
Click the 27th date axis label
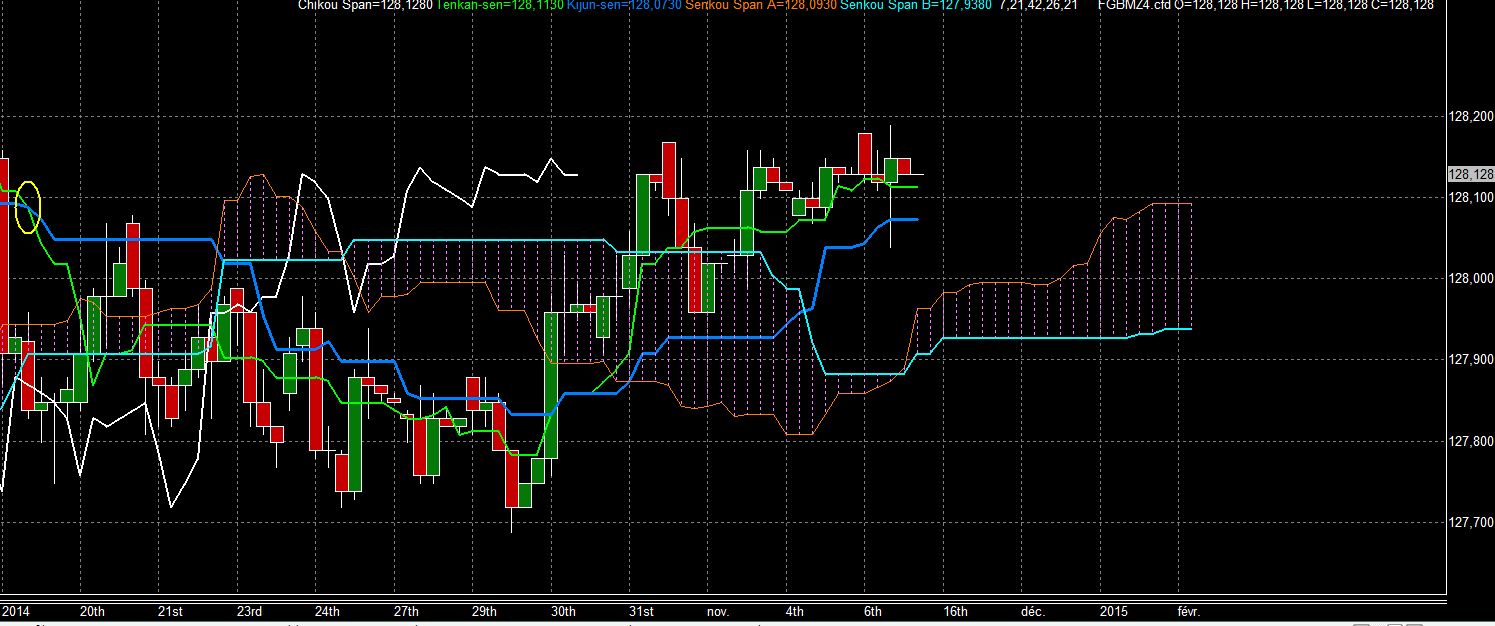tap(406, 610)
